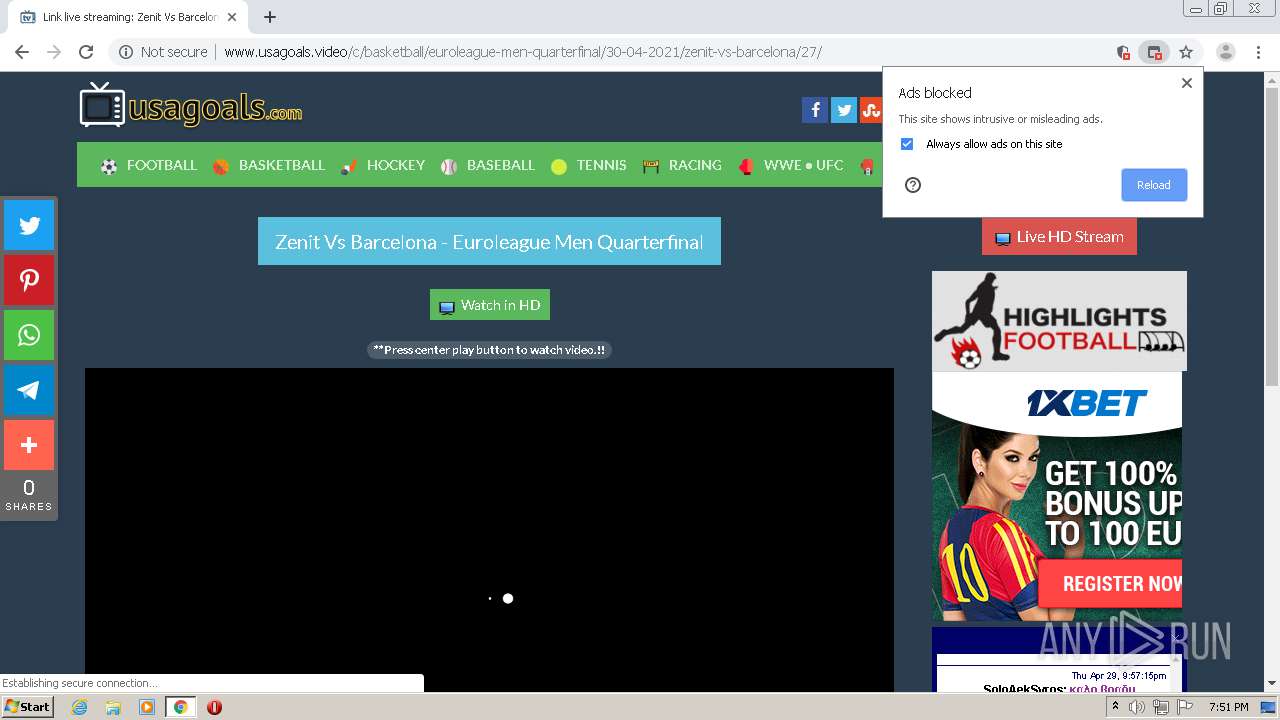Click Reload button in Ads blocked popup

[1154, 185]
